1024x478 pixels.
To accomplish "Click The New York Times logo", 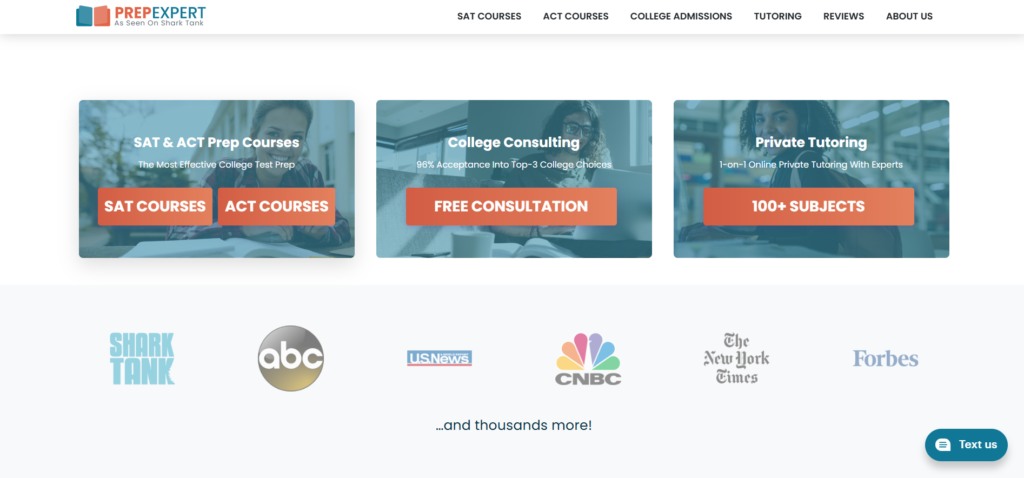I will pos(736,358).
